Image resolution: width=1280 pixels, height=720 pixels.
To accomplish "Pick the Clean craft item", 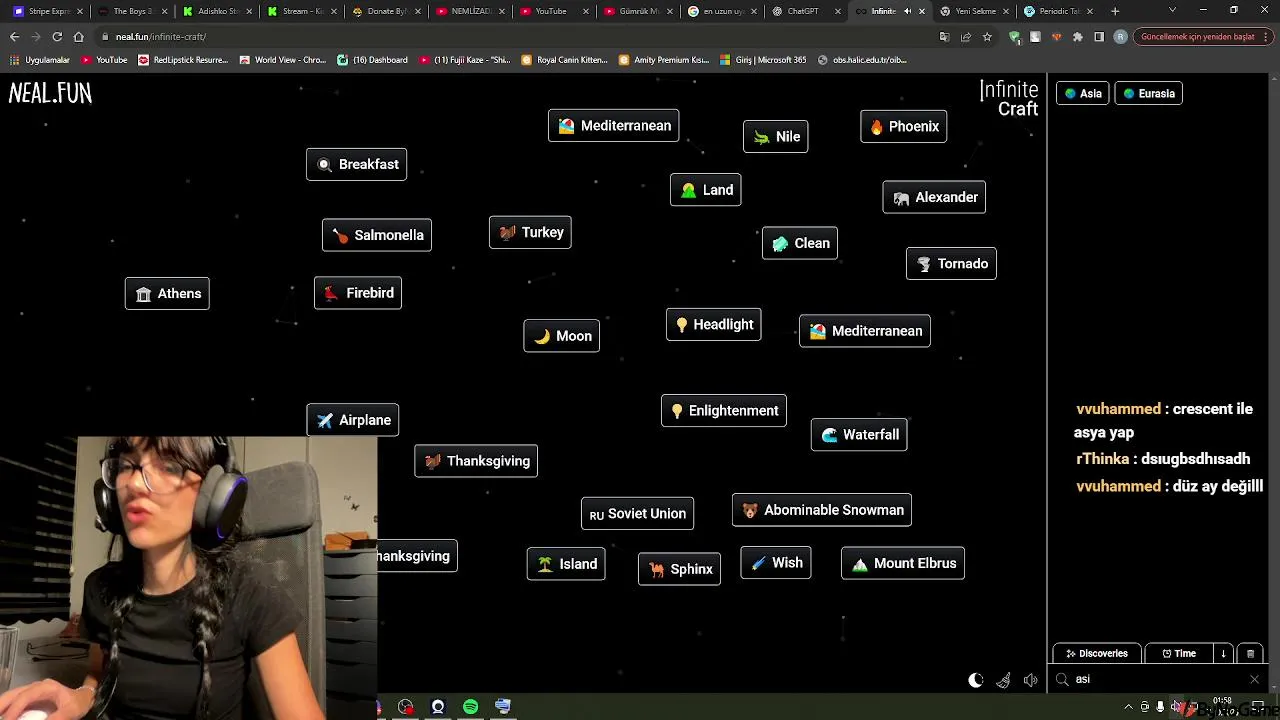I will point(800,243).
